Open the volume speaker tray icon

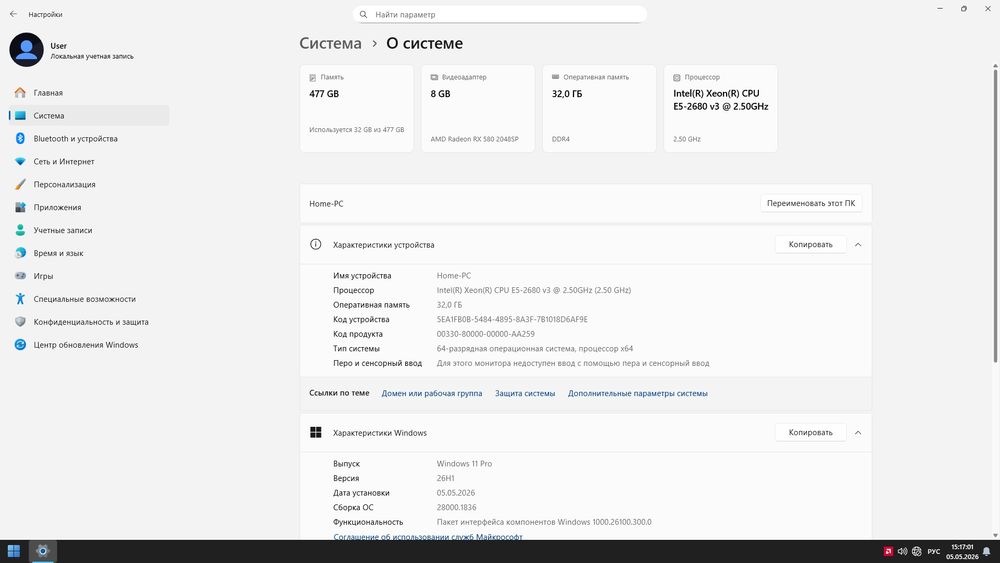click(902, 552)
